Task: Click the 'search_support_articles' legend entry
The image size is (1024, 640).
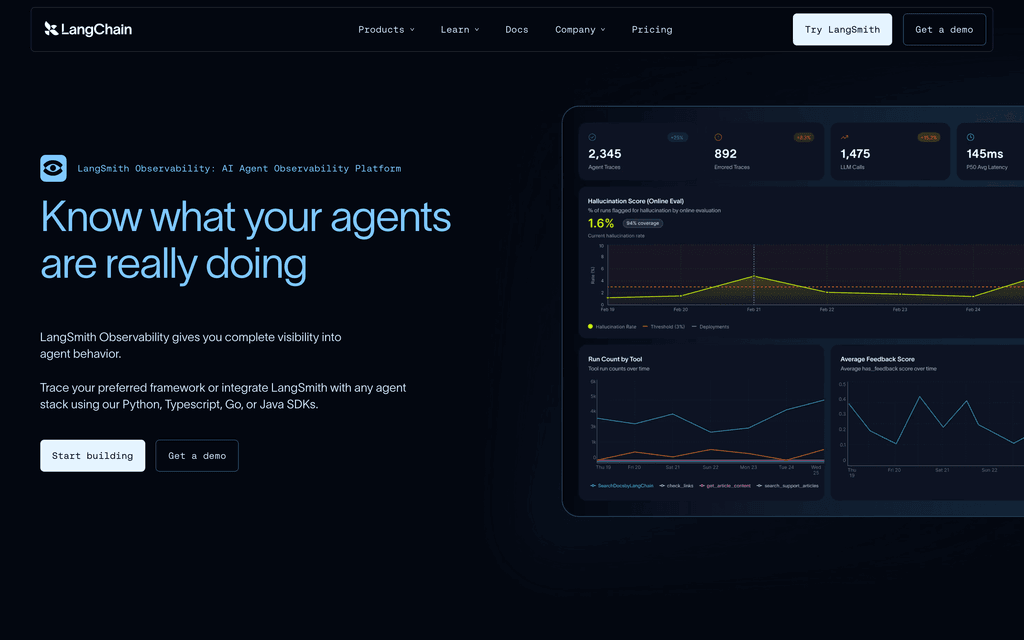Action: tap(788, 486)
